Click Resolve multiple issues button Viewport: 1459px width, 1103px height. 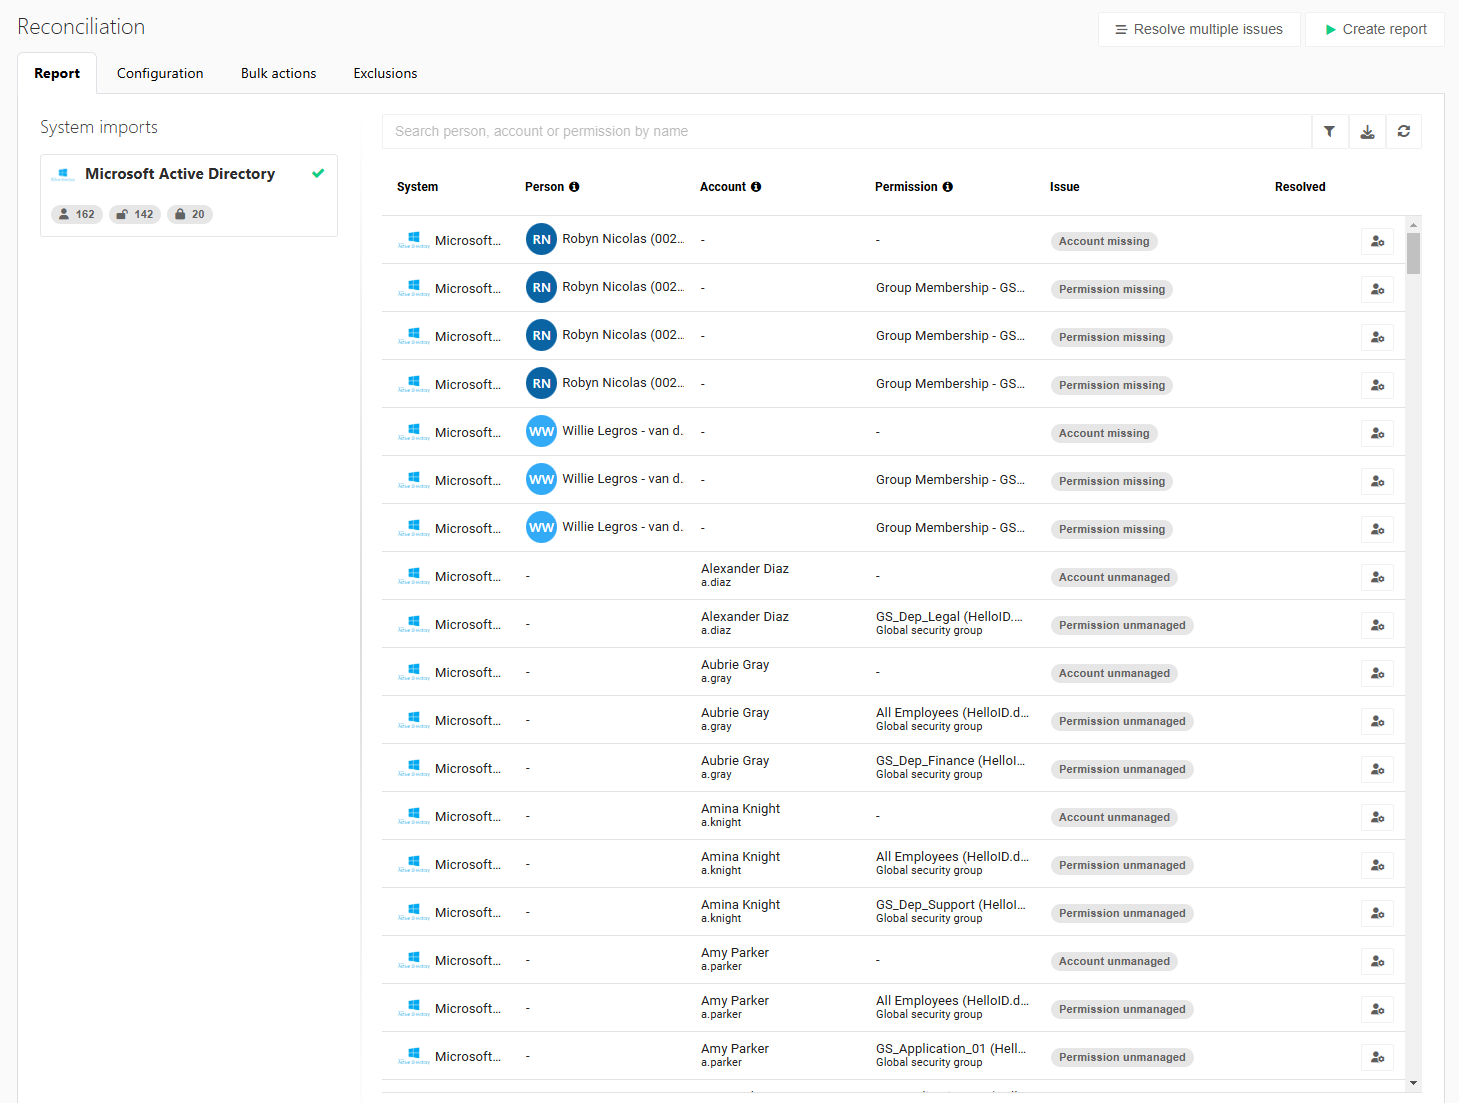[1199, 29]
